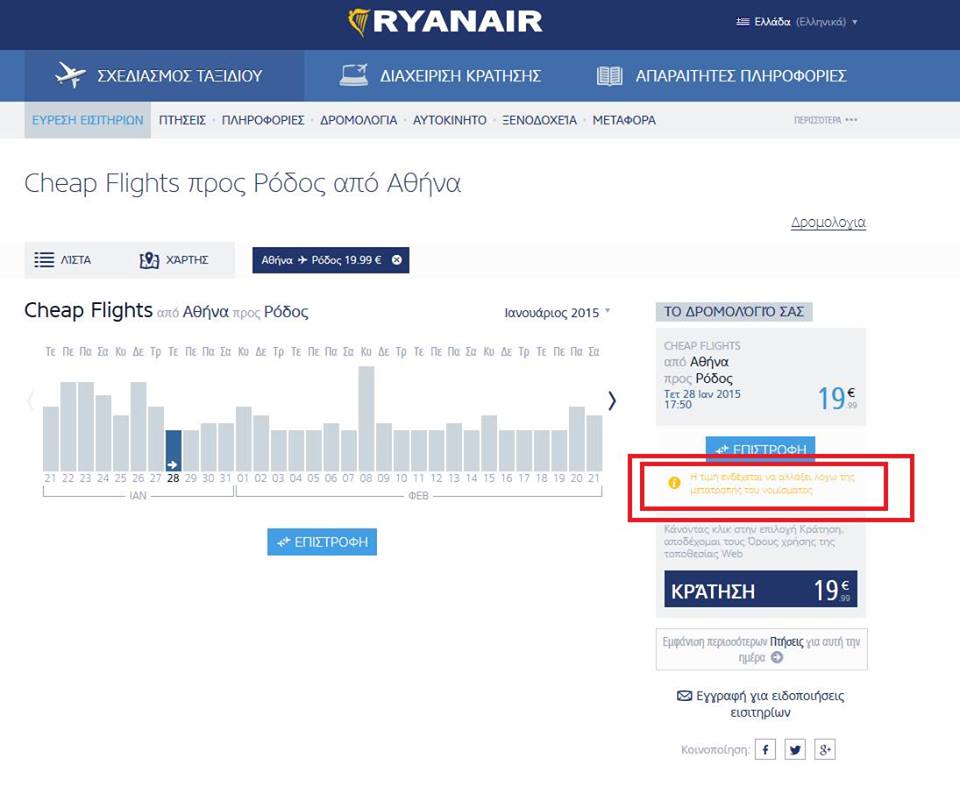
Task: Switch to ΧΑΡΤΗΣ map view
Action: (174, 260)
